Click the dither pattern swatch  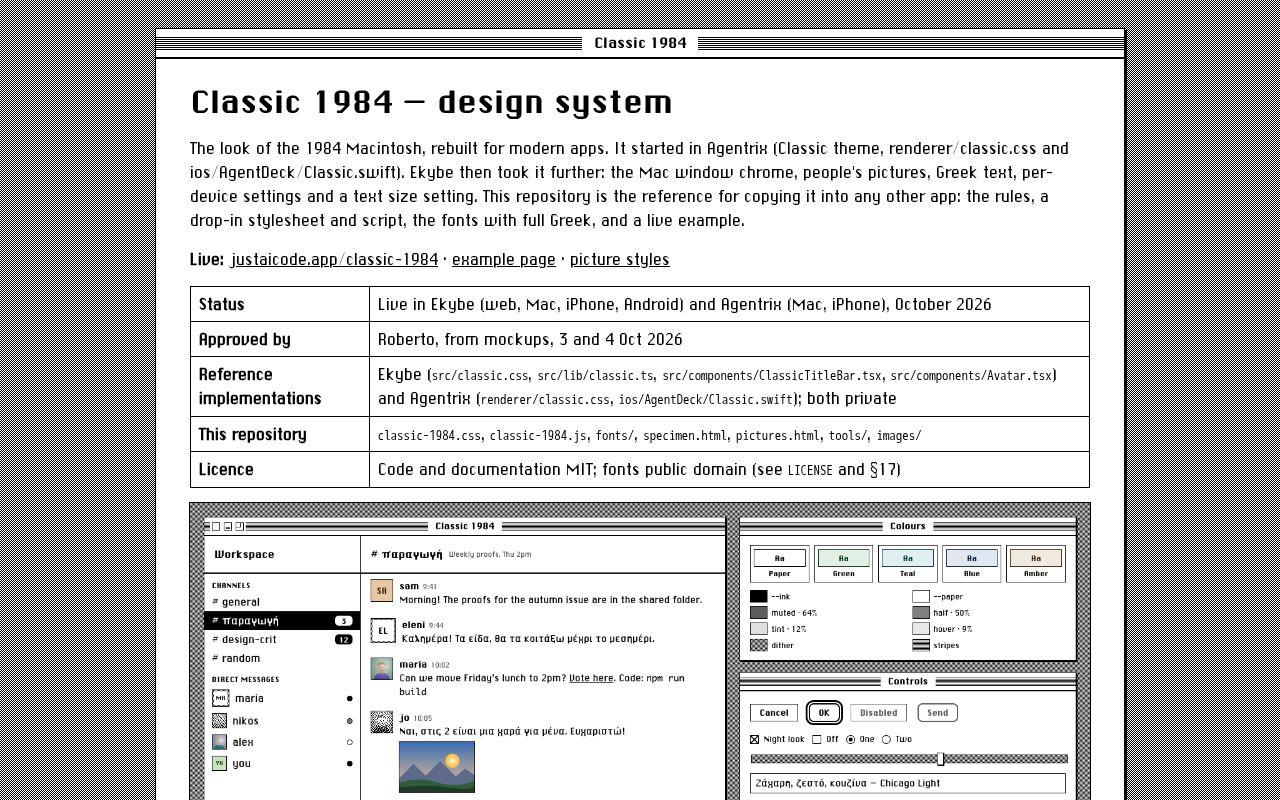click(x=759, y=645)
